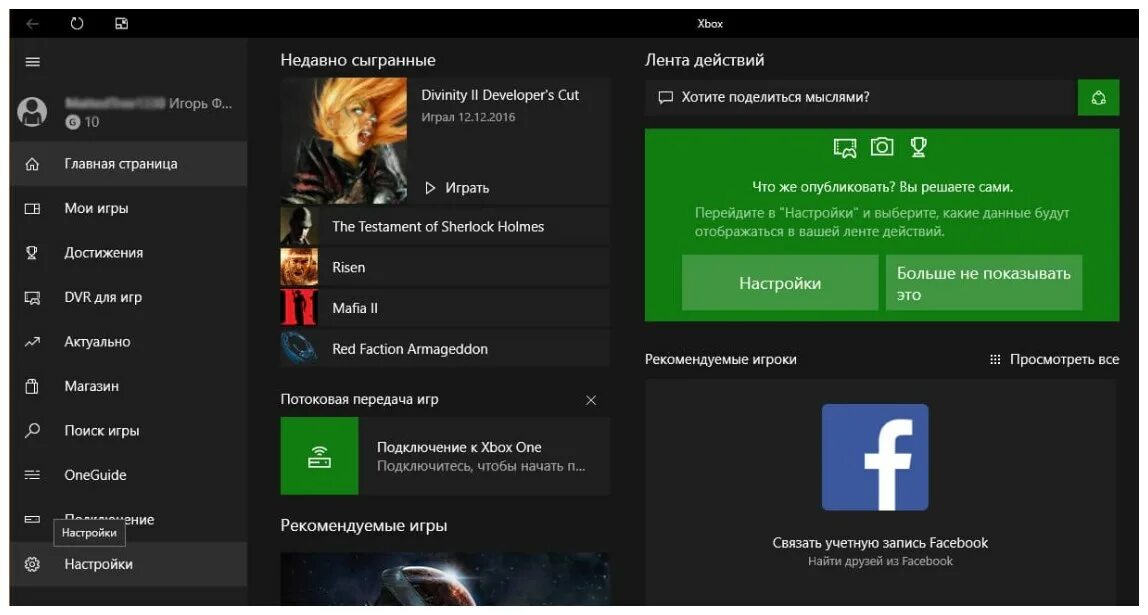The image size is (1148, 615).
Task: Click the green share button beside thoughts field
Action: (x=1098, y=97)
